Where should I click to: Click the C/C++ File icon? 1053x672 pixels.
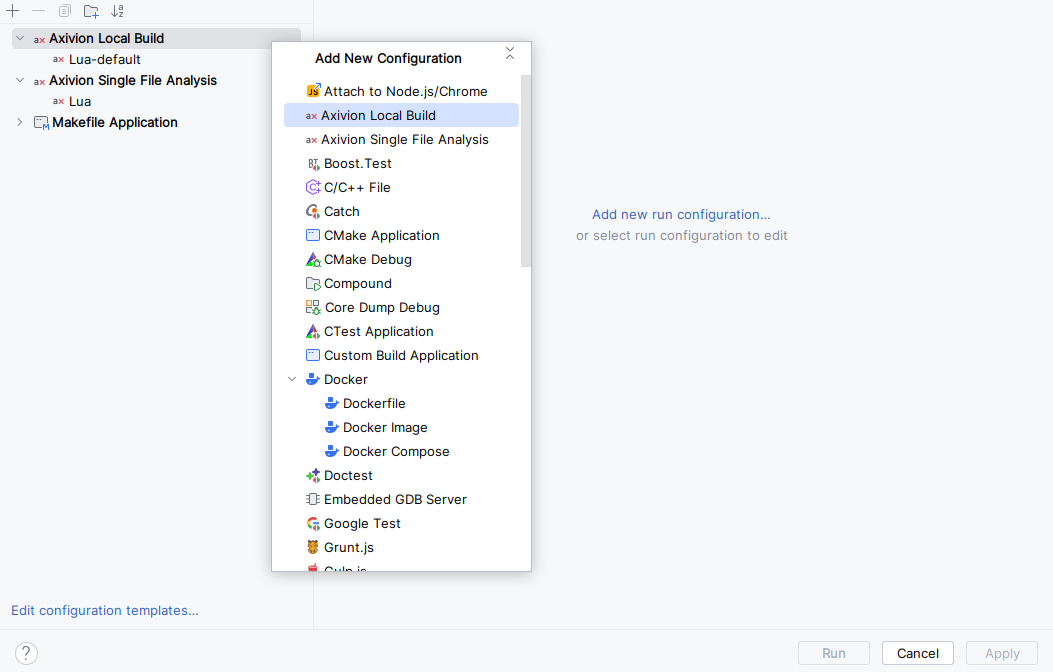coord(313,187)
